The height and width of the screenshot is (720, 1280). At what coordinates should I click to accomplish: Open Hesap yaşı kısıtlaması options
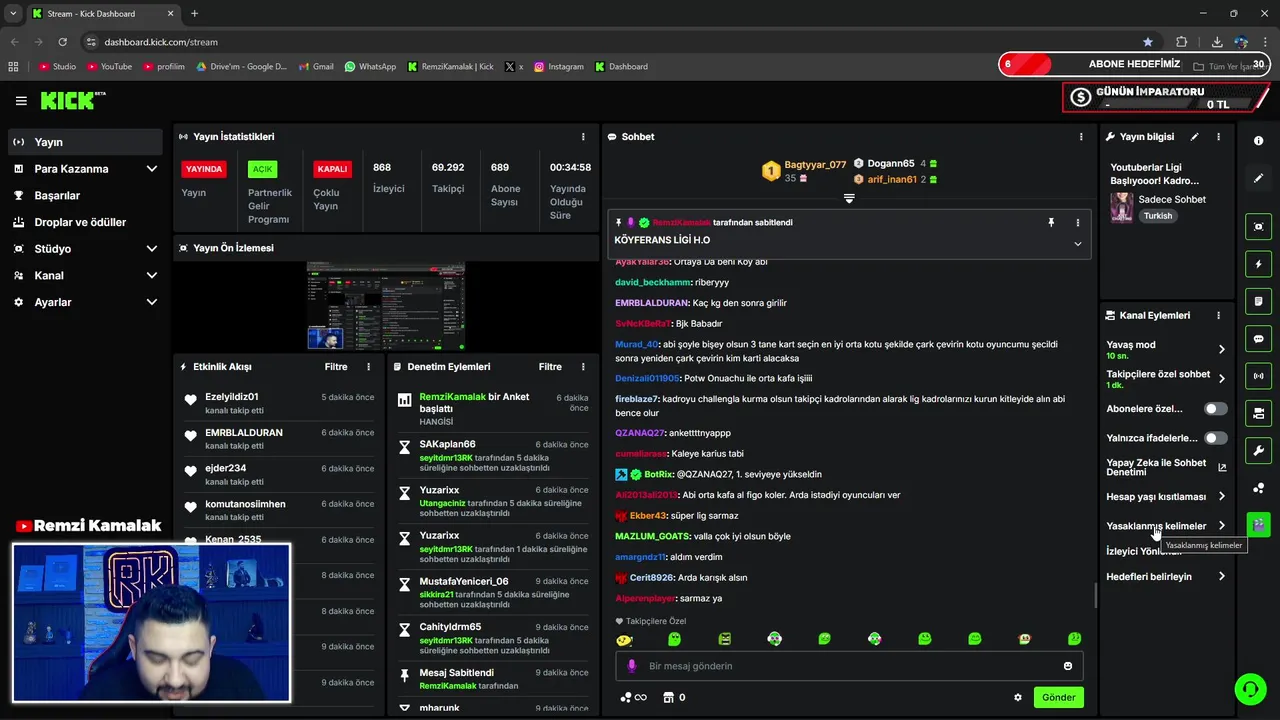[1166, 496]
